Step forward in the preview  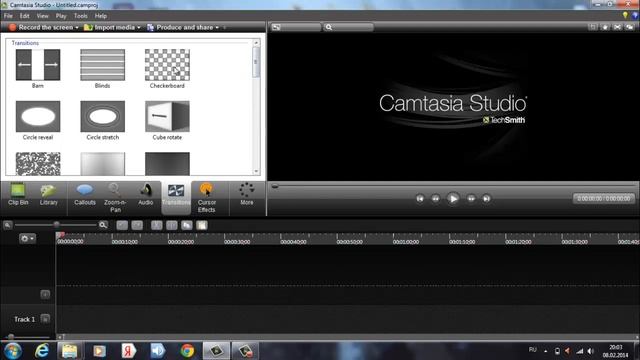471,199
